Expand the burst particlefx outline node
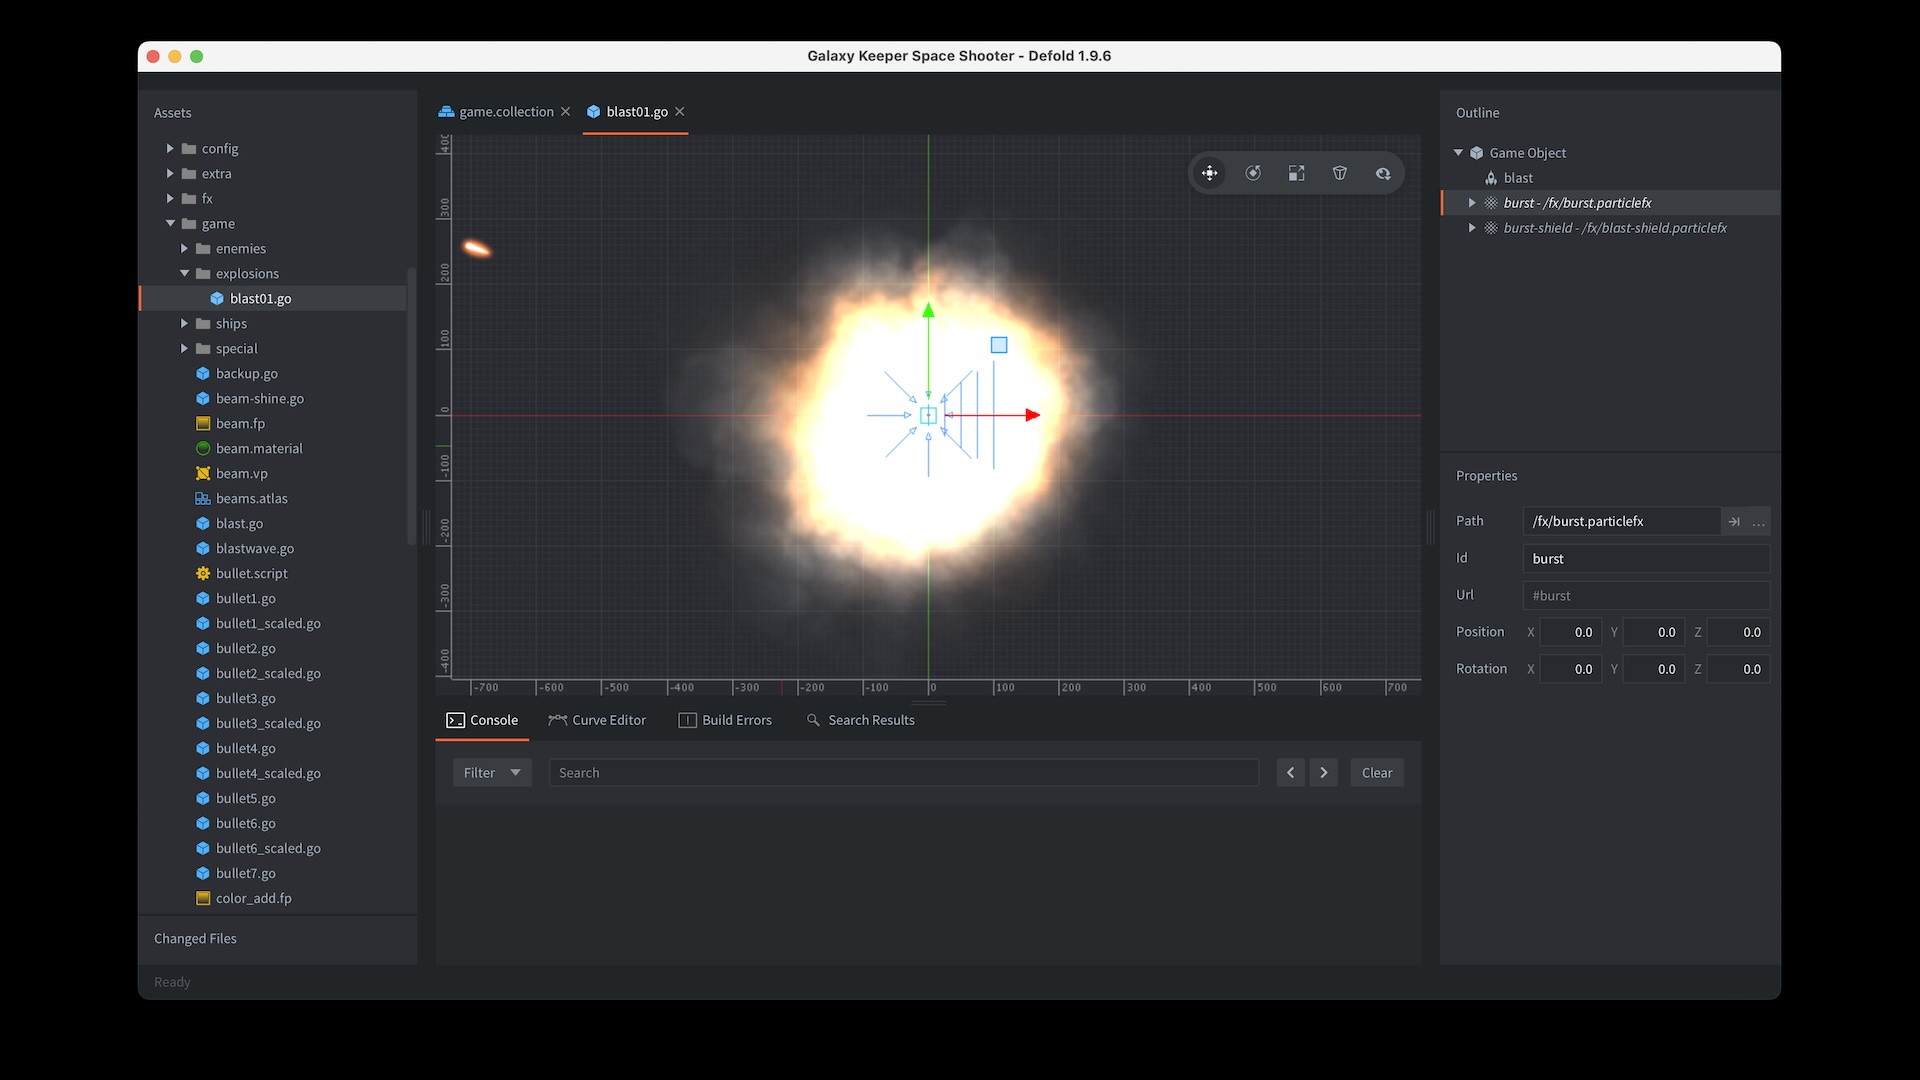Viewport: 1920px width, 1080px height. (1472, 203)
